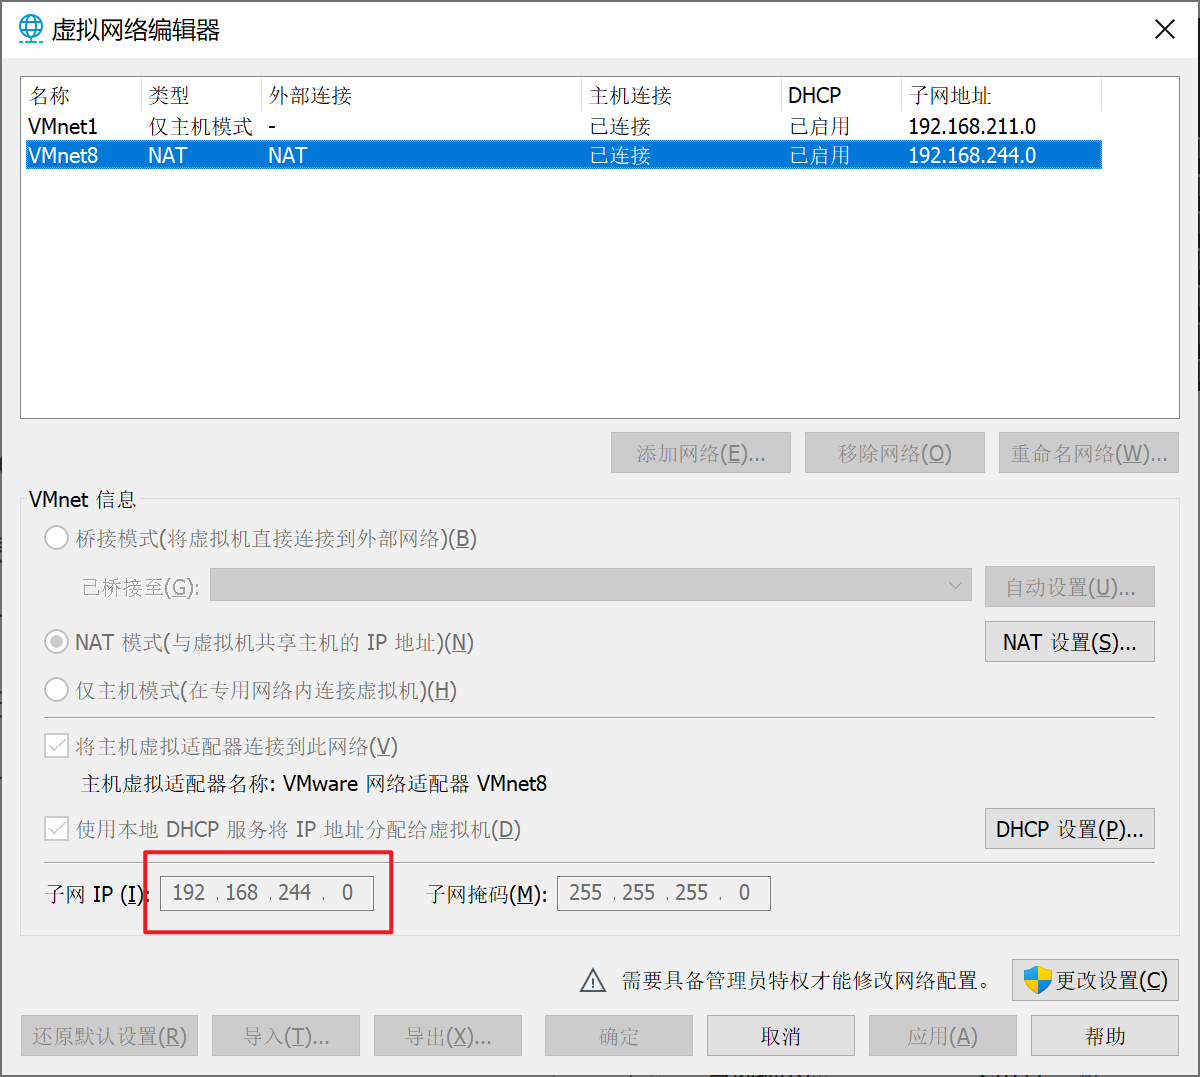Close the Virtual Network Editor window
Viewport: 1200px width, 1077px height.
pyautogui.click(x=1165, y=30)
